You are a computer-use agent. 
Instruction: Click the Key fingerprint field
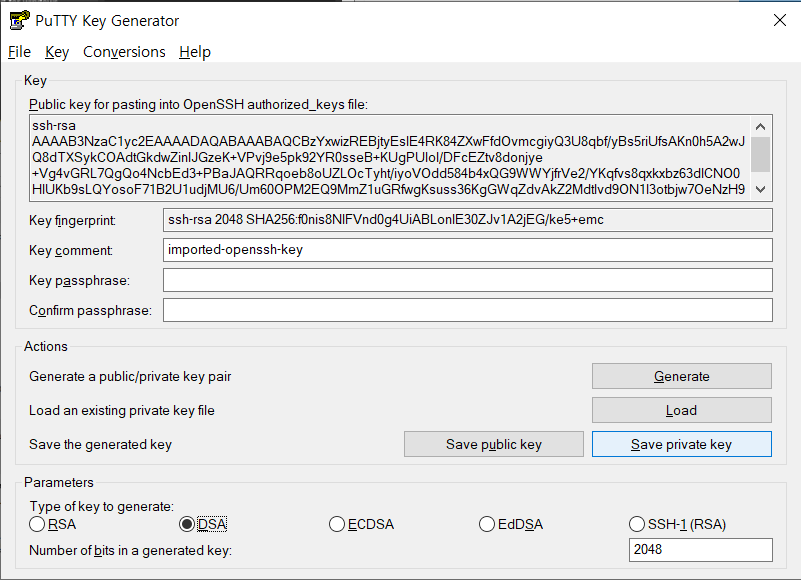467,220
